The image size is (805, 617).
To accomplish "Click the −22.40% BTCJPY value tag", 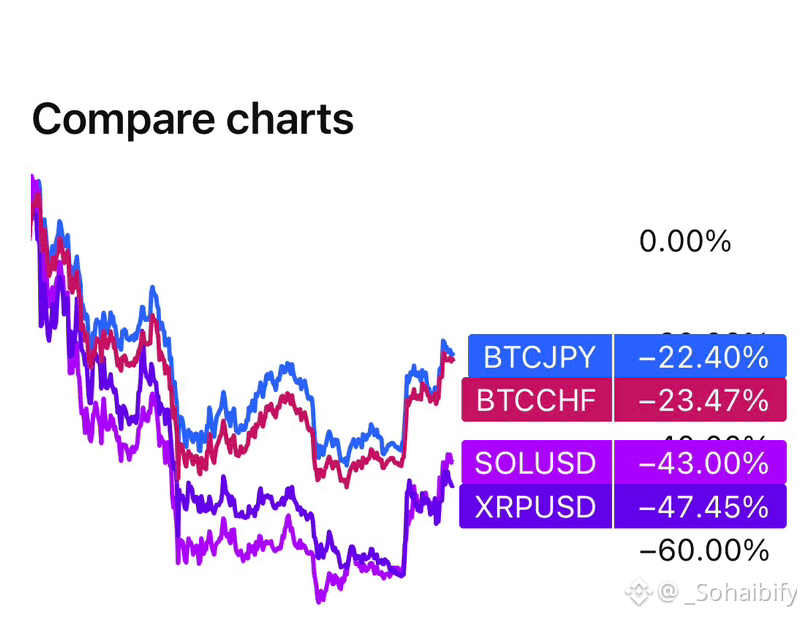I will click(x=701, y=356).
